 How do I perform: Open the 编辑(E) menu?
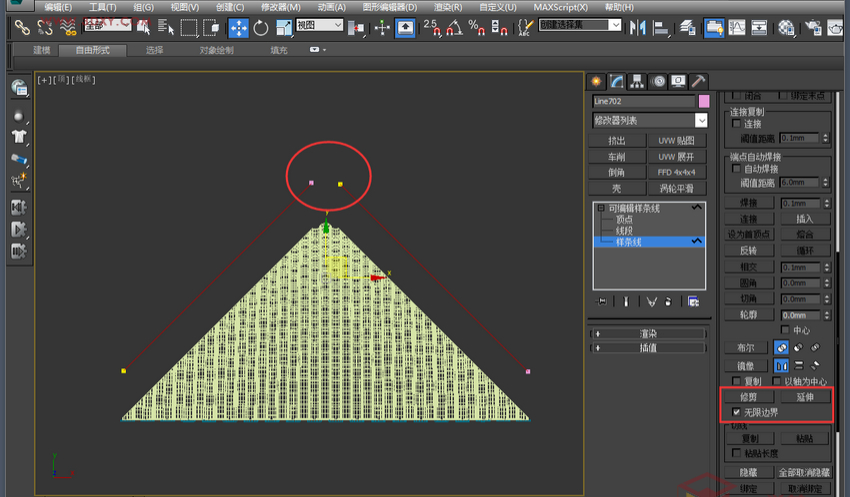click(x=57, y=7)
